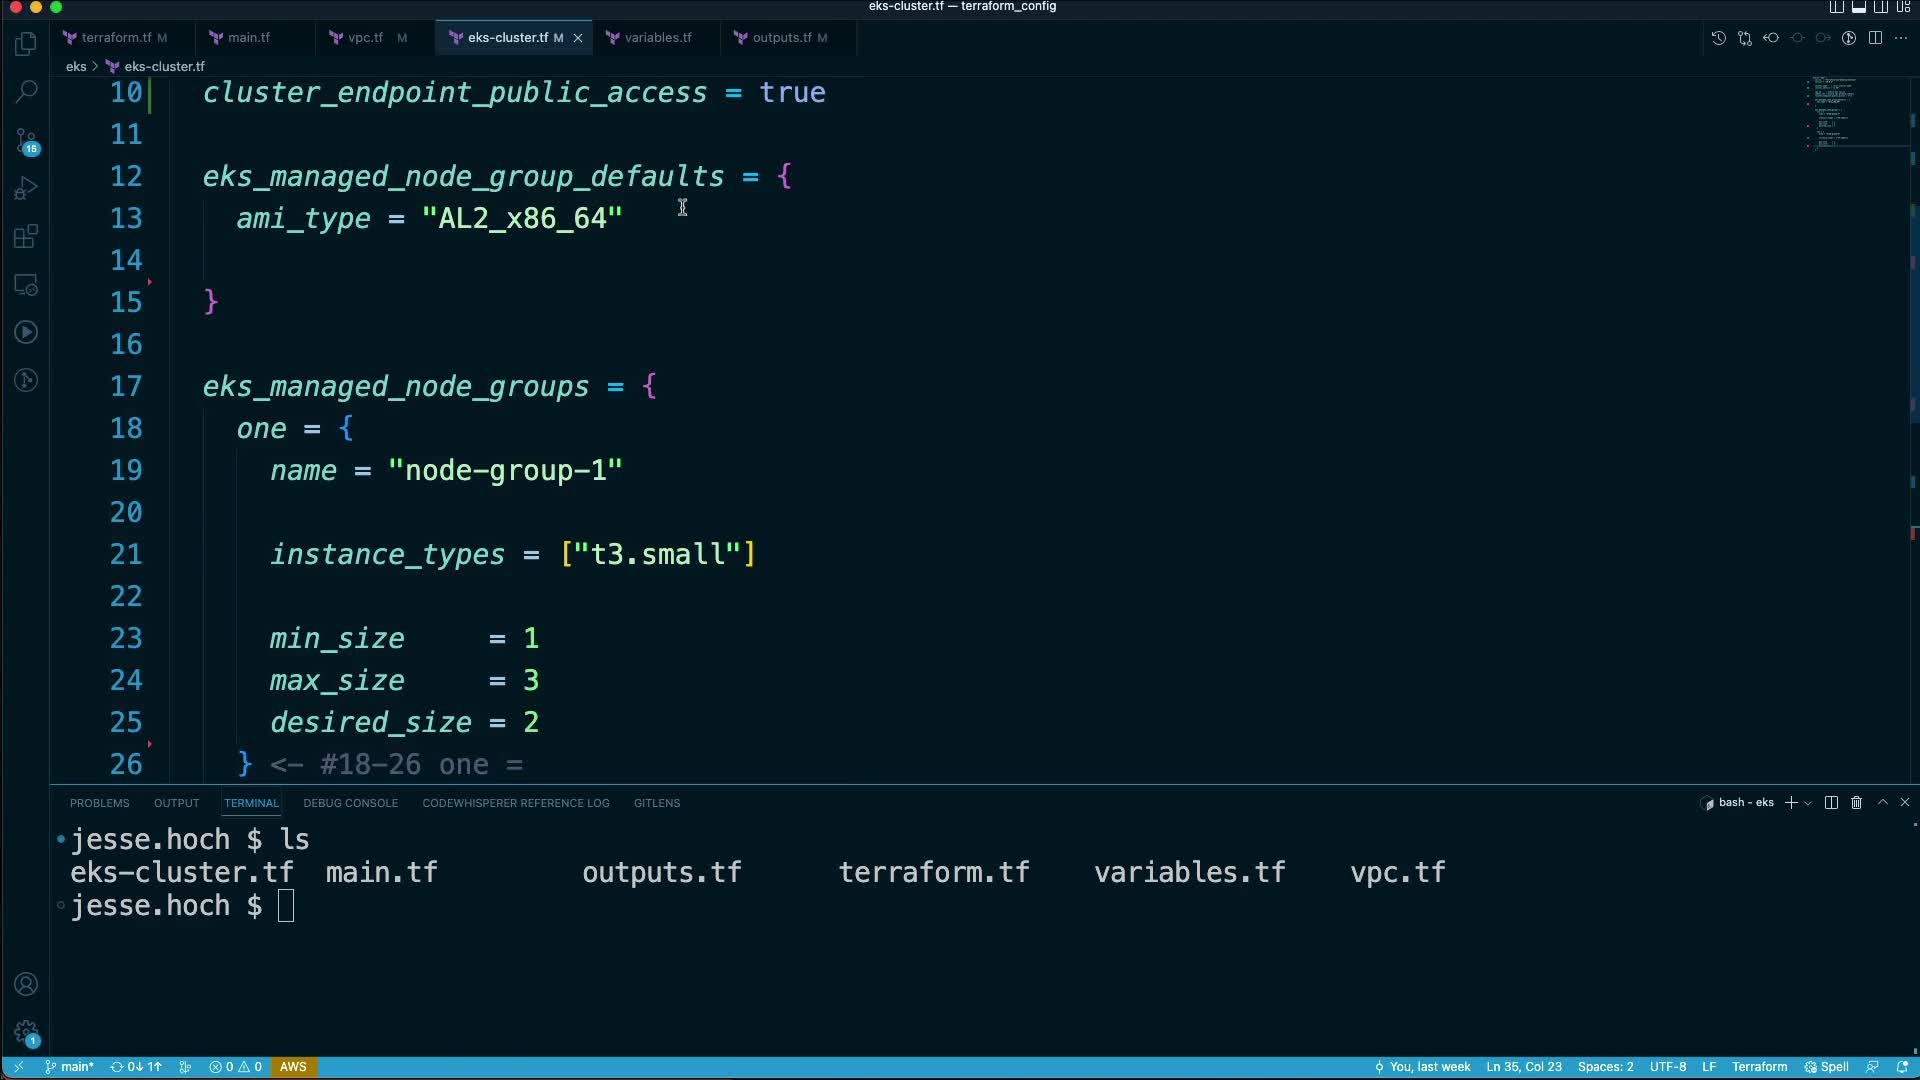Toggle primary sidebar layout button

coord(1836,7)
